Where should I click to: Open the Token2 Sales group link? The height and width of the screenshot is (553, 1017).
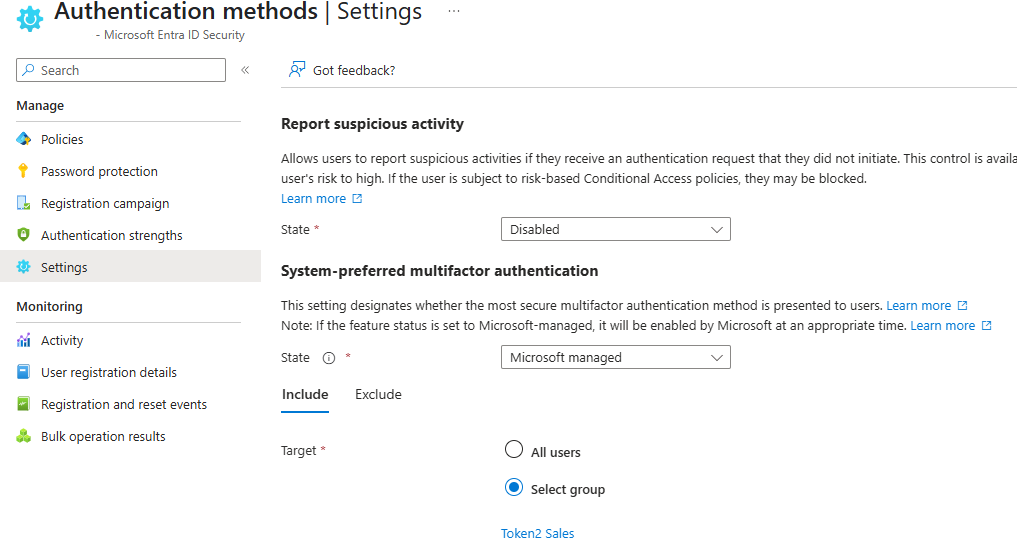coord(537,533)
